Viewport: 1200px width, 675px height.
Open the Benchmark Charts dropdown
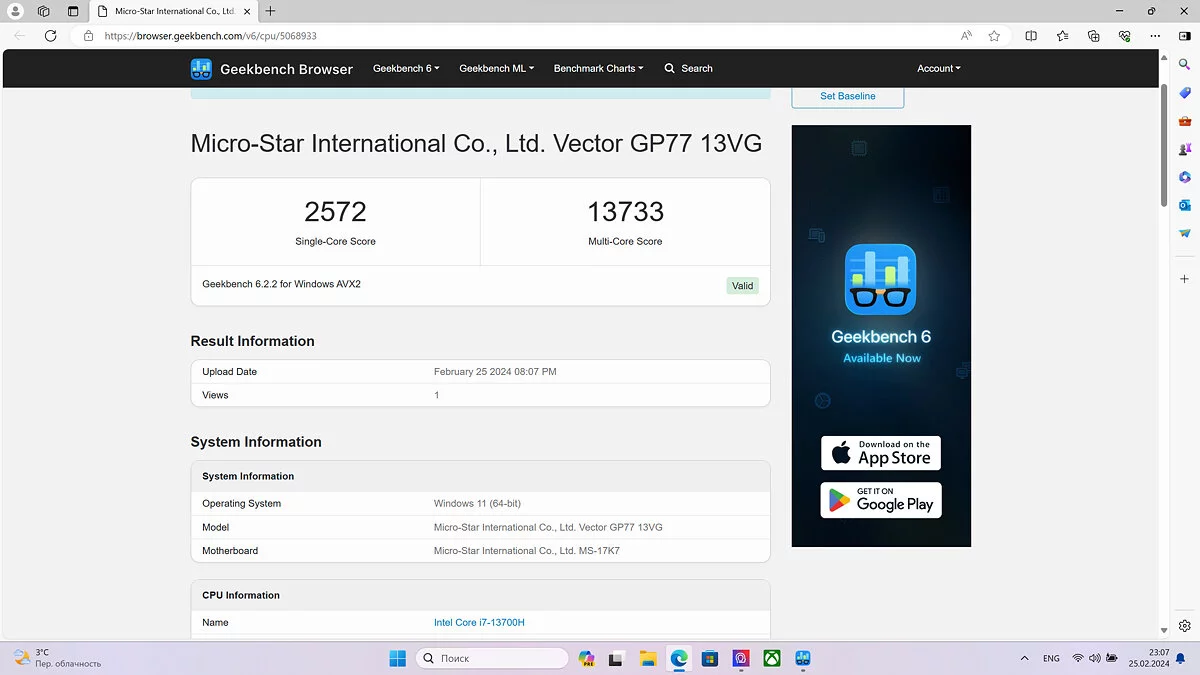tap(598, 69)
